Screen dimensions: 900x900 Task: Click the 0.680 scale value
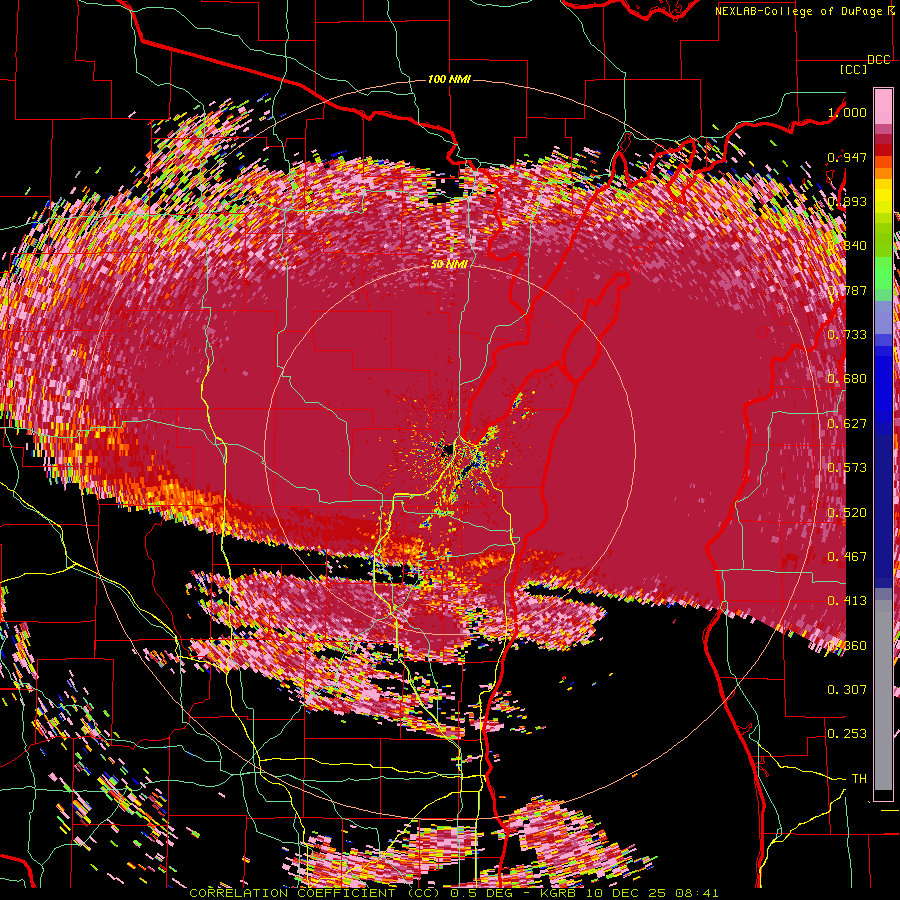[x=847, y=379]
